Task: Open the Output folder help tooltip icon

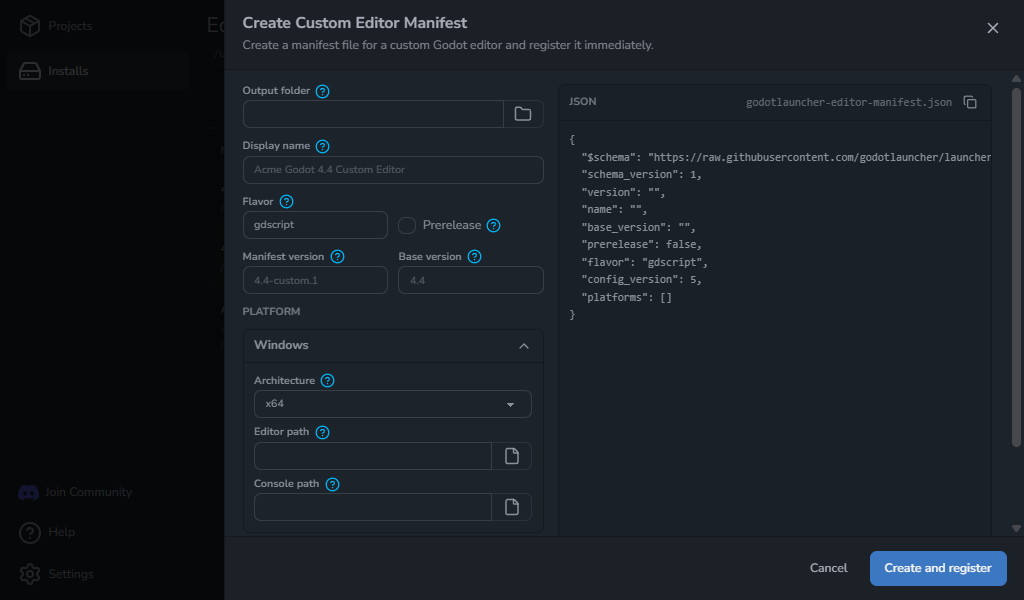Action: 322,91
